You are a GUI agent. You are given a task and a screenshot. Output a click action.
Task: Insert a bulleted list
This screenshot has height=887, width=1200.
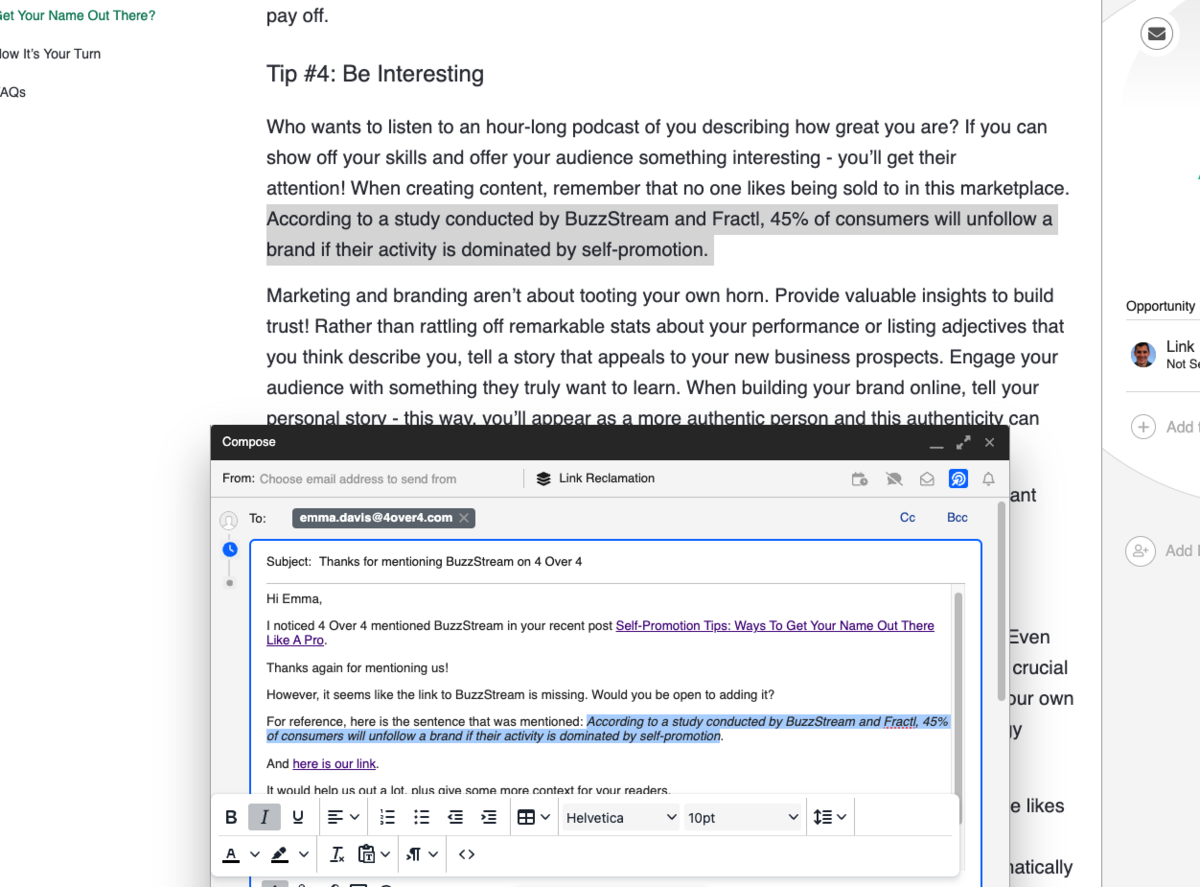point(421,817)
